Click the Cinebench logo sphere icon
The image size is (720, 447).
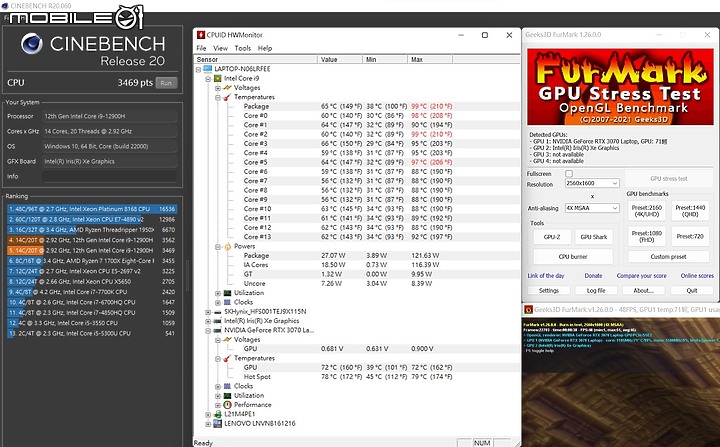pyautogui.click(x=32, y=44)
